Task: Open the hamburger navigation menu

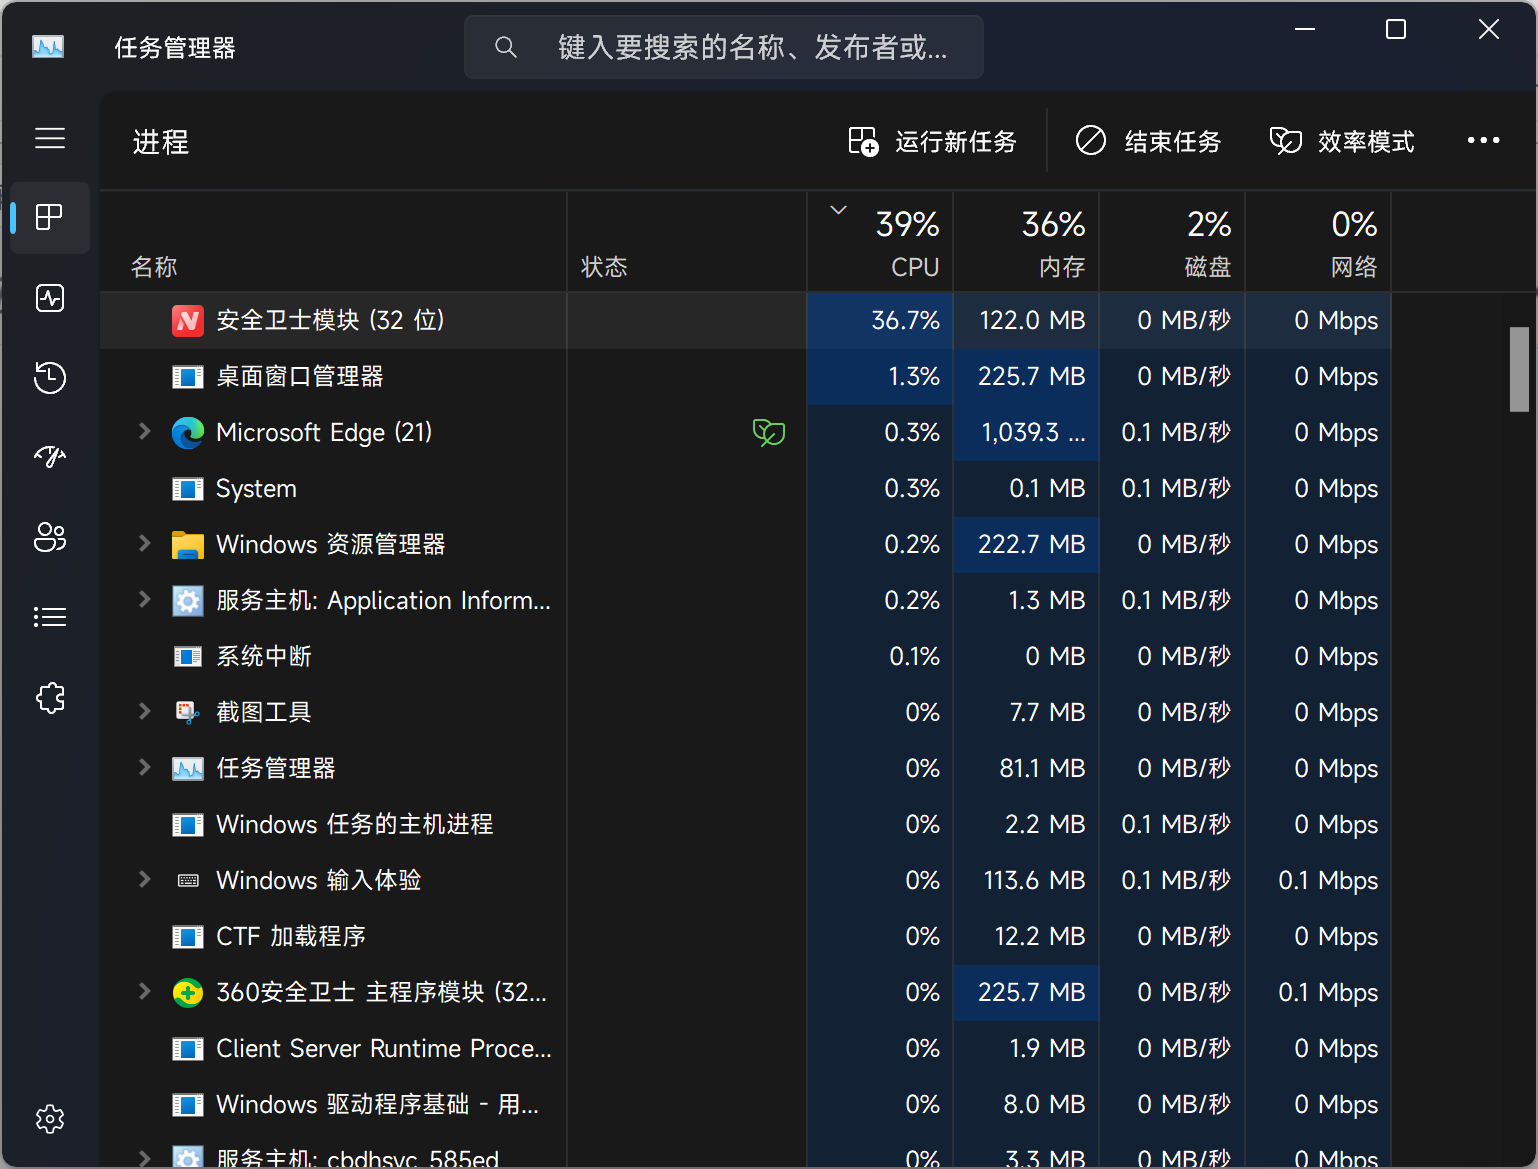Action: point(50,138)
